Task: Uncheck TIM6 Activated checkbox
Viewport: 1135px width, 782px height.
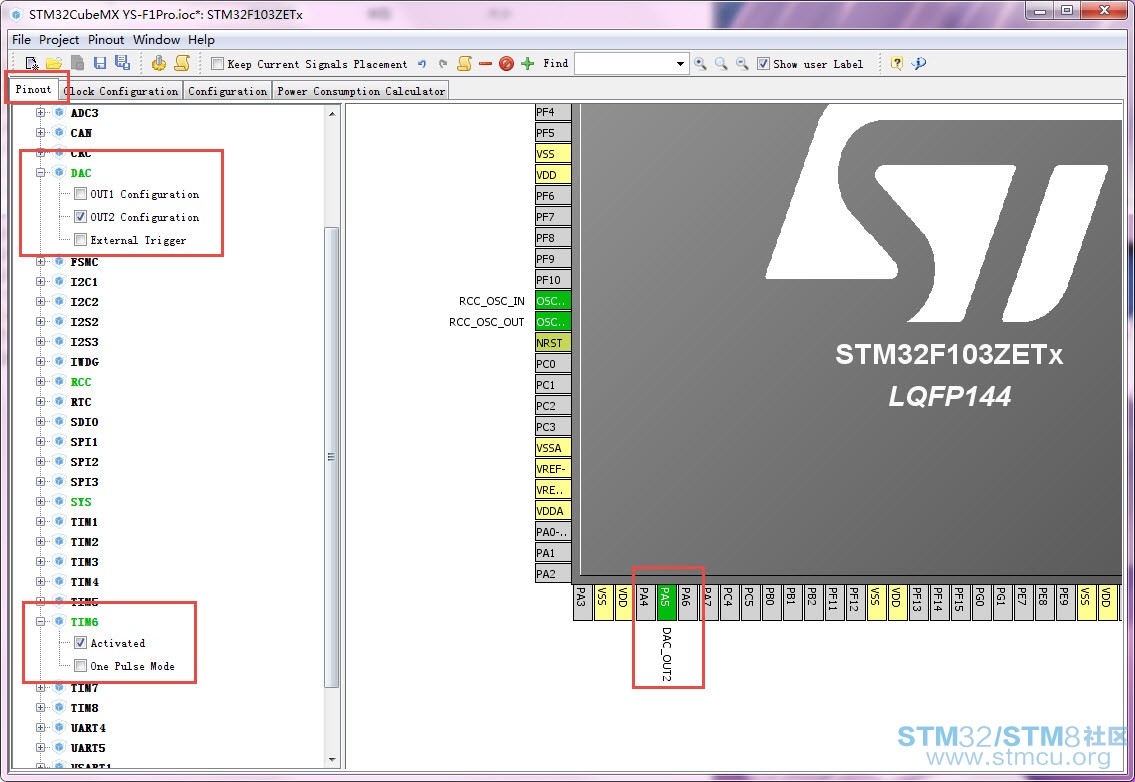Action: (x=80, y=643)
